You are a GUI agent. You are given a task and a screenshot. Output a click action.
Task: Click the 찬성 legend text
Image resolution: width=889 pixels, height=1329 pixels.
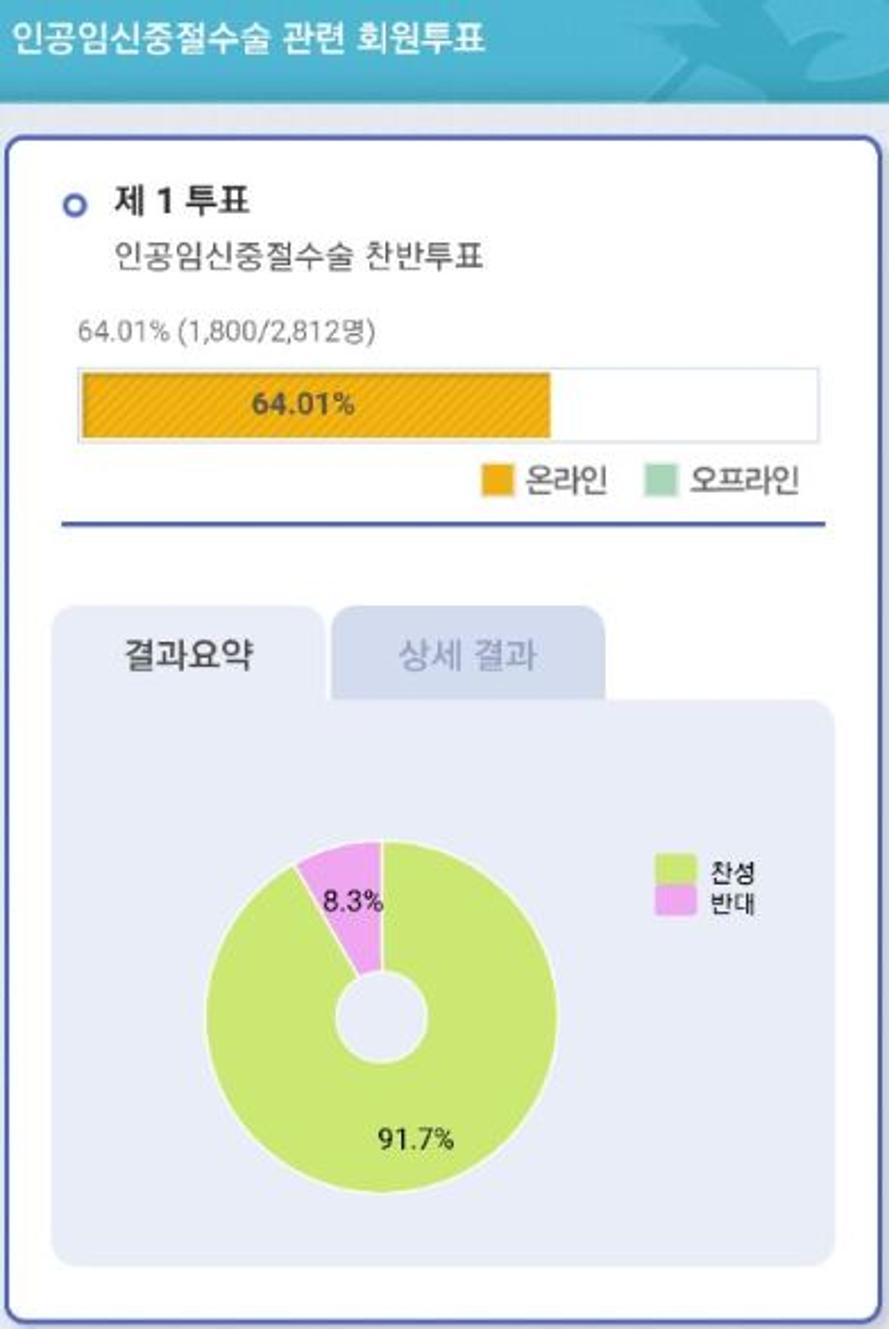[732, 871]
